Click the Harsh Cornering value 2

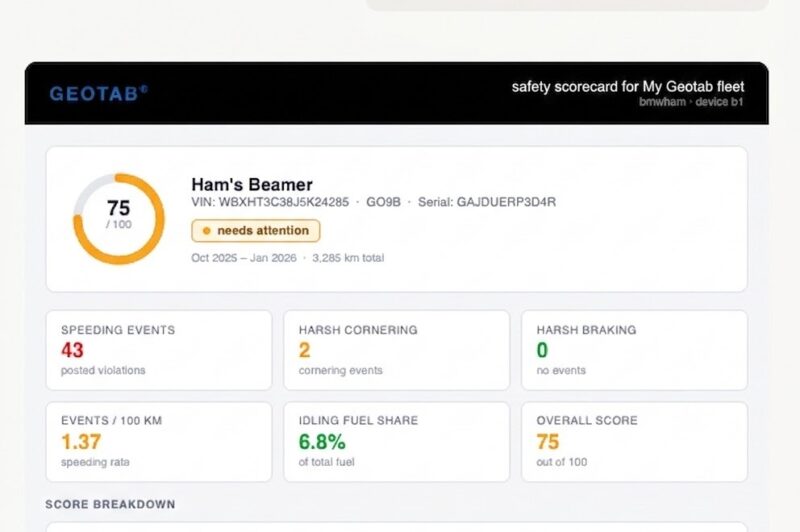pyautogui.click(x=305, y=350)
